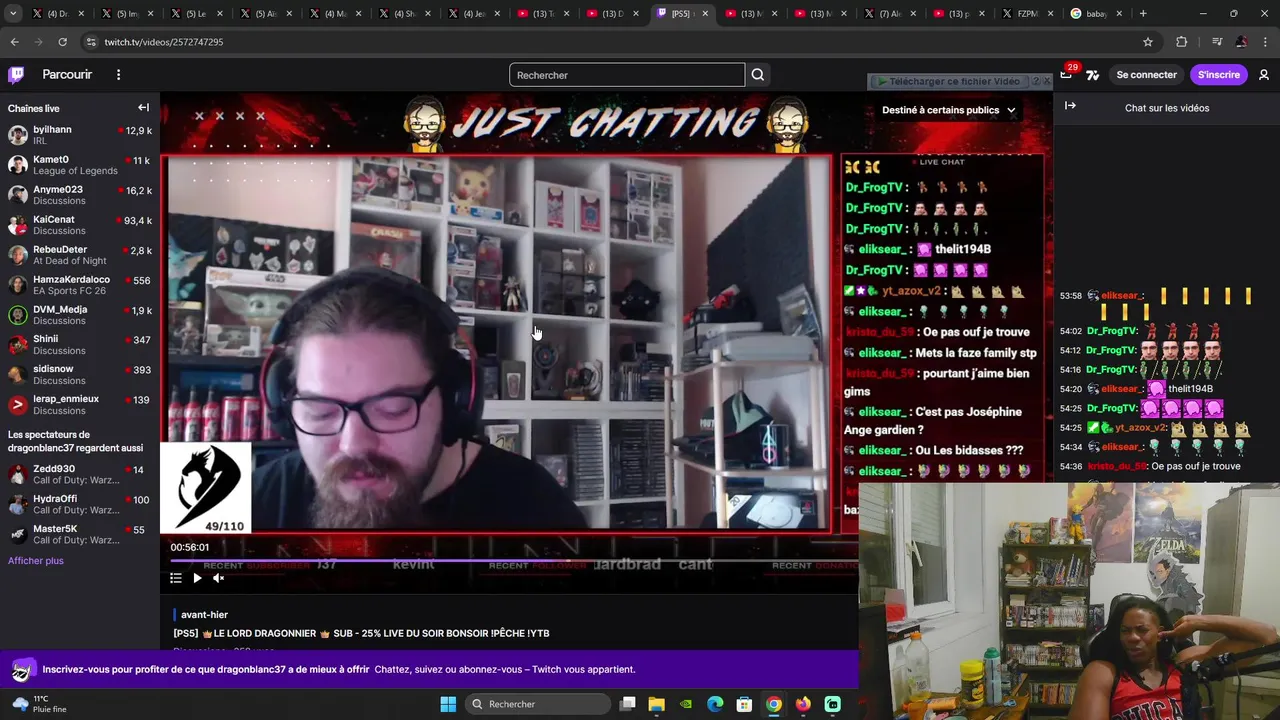Play the video
The width and height of the screenshot is (1280, 720).
coord(197,578)
